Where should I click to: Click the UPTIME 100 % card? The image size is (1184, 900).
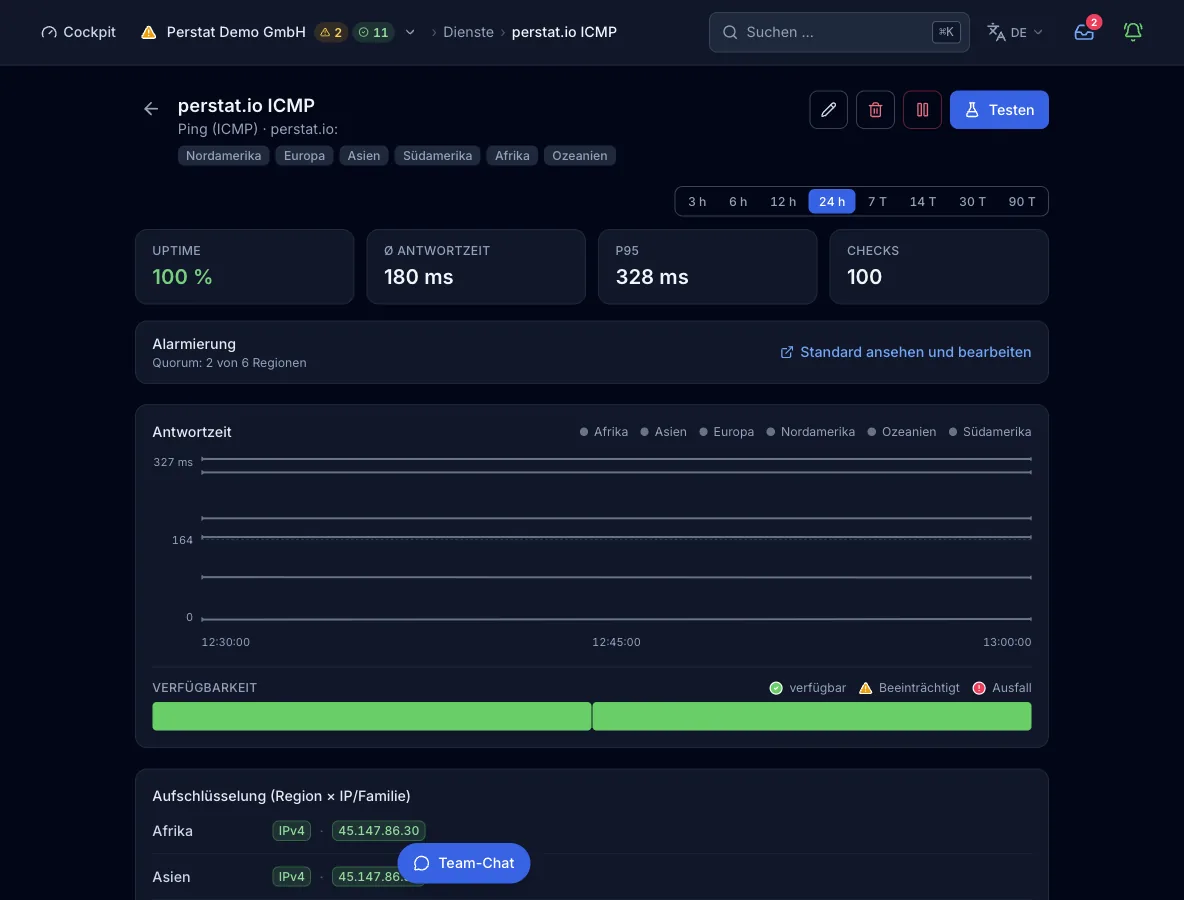point(245,267)
